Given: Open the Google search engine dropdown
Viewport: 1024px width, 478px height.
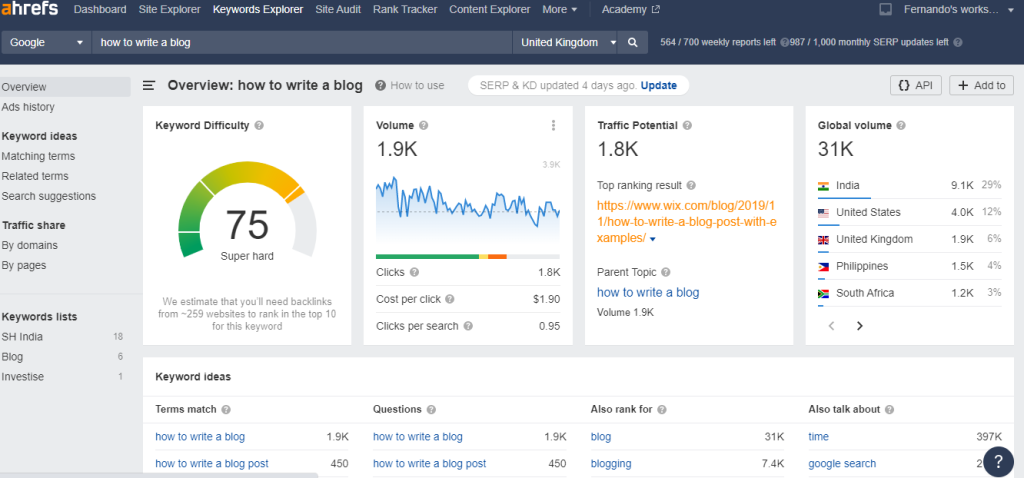Looking at the screenshot, I should tap(46, 42).
